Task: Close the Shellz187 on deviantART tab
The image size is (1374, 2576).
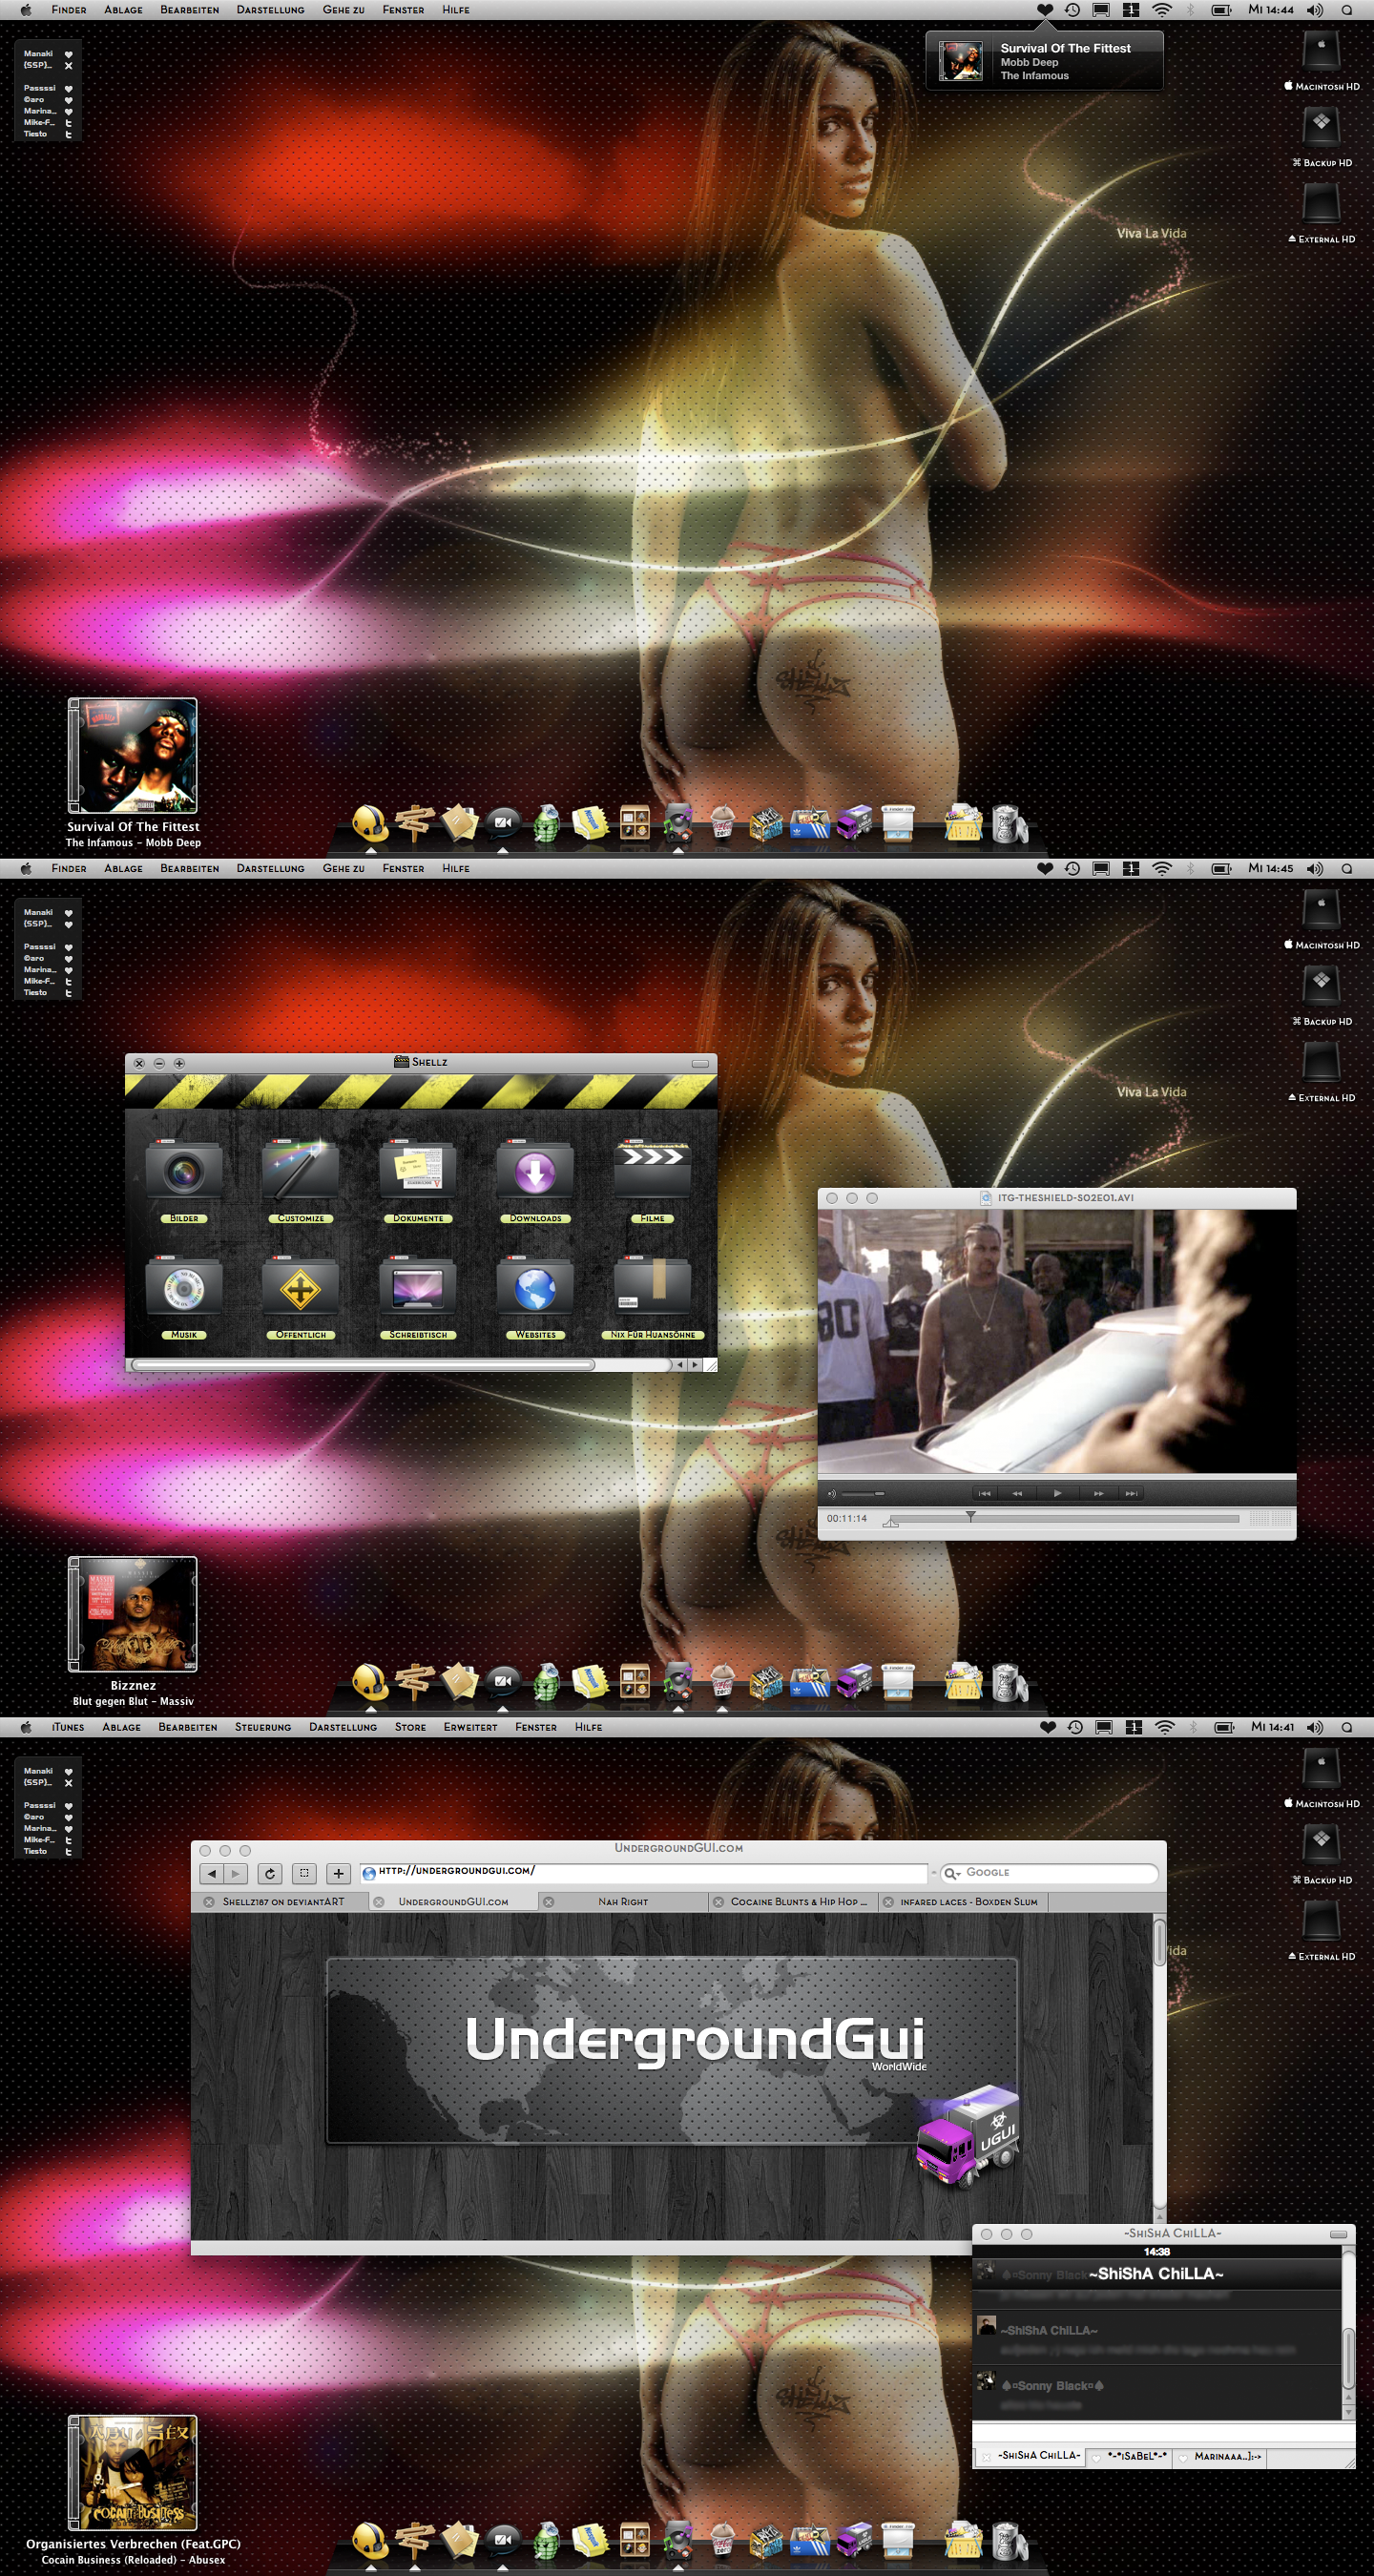Action: 209,1902
